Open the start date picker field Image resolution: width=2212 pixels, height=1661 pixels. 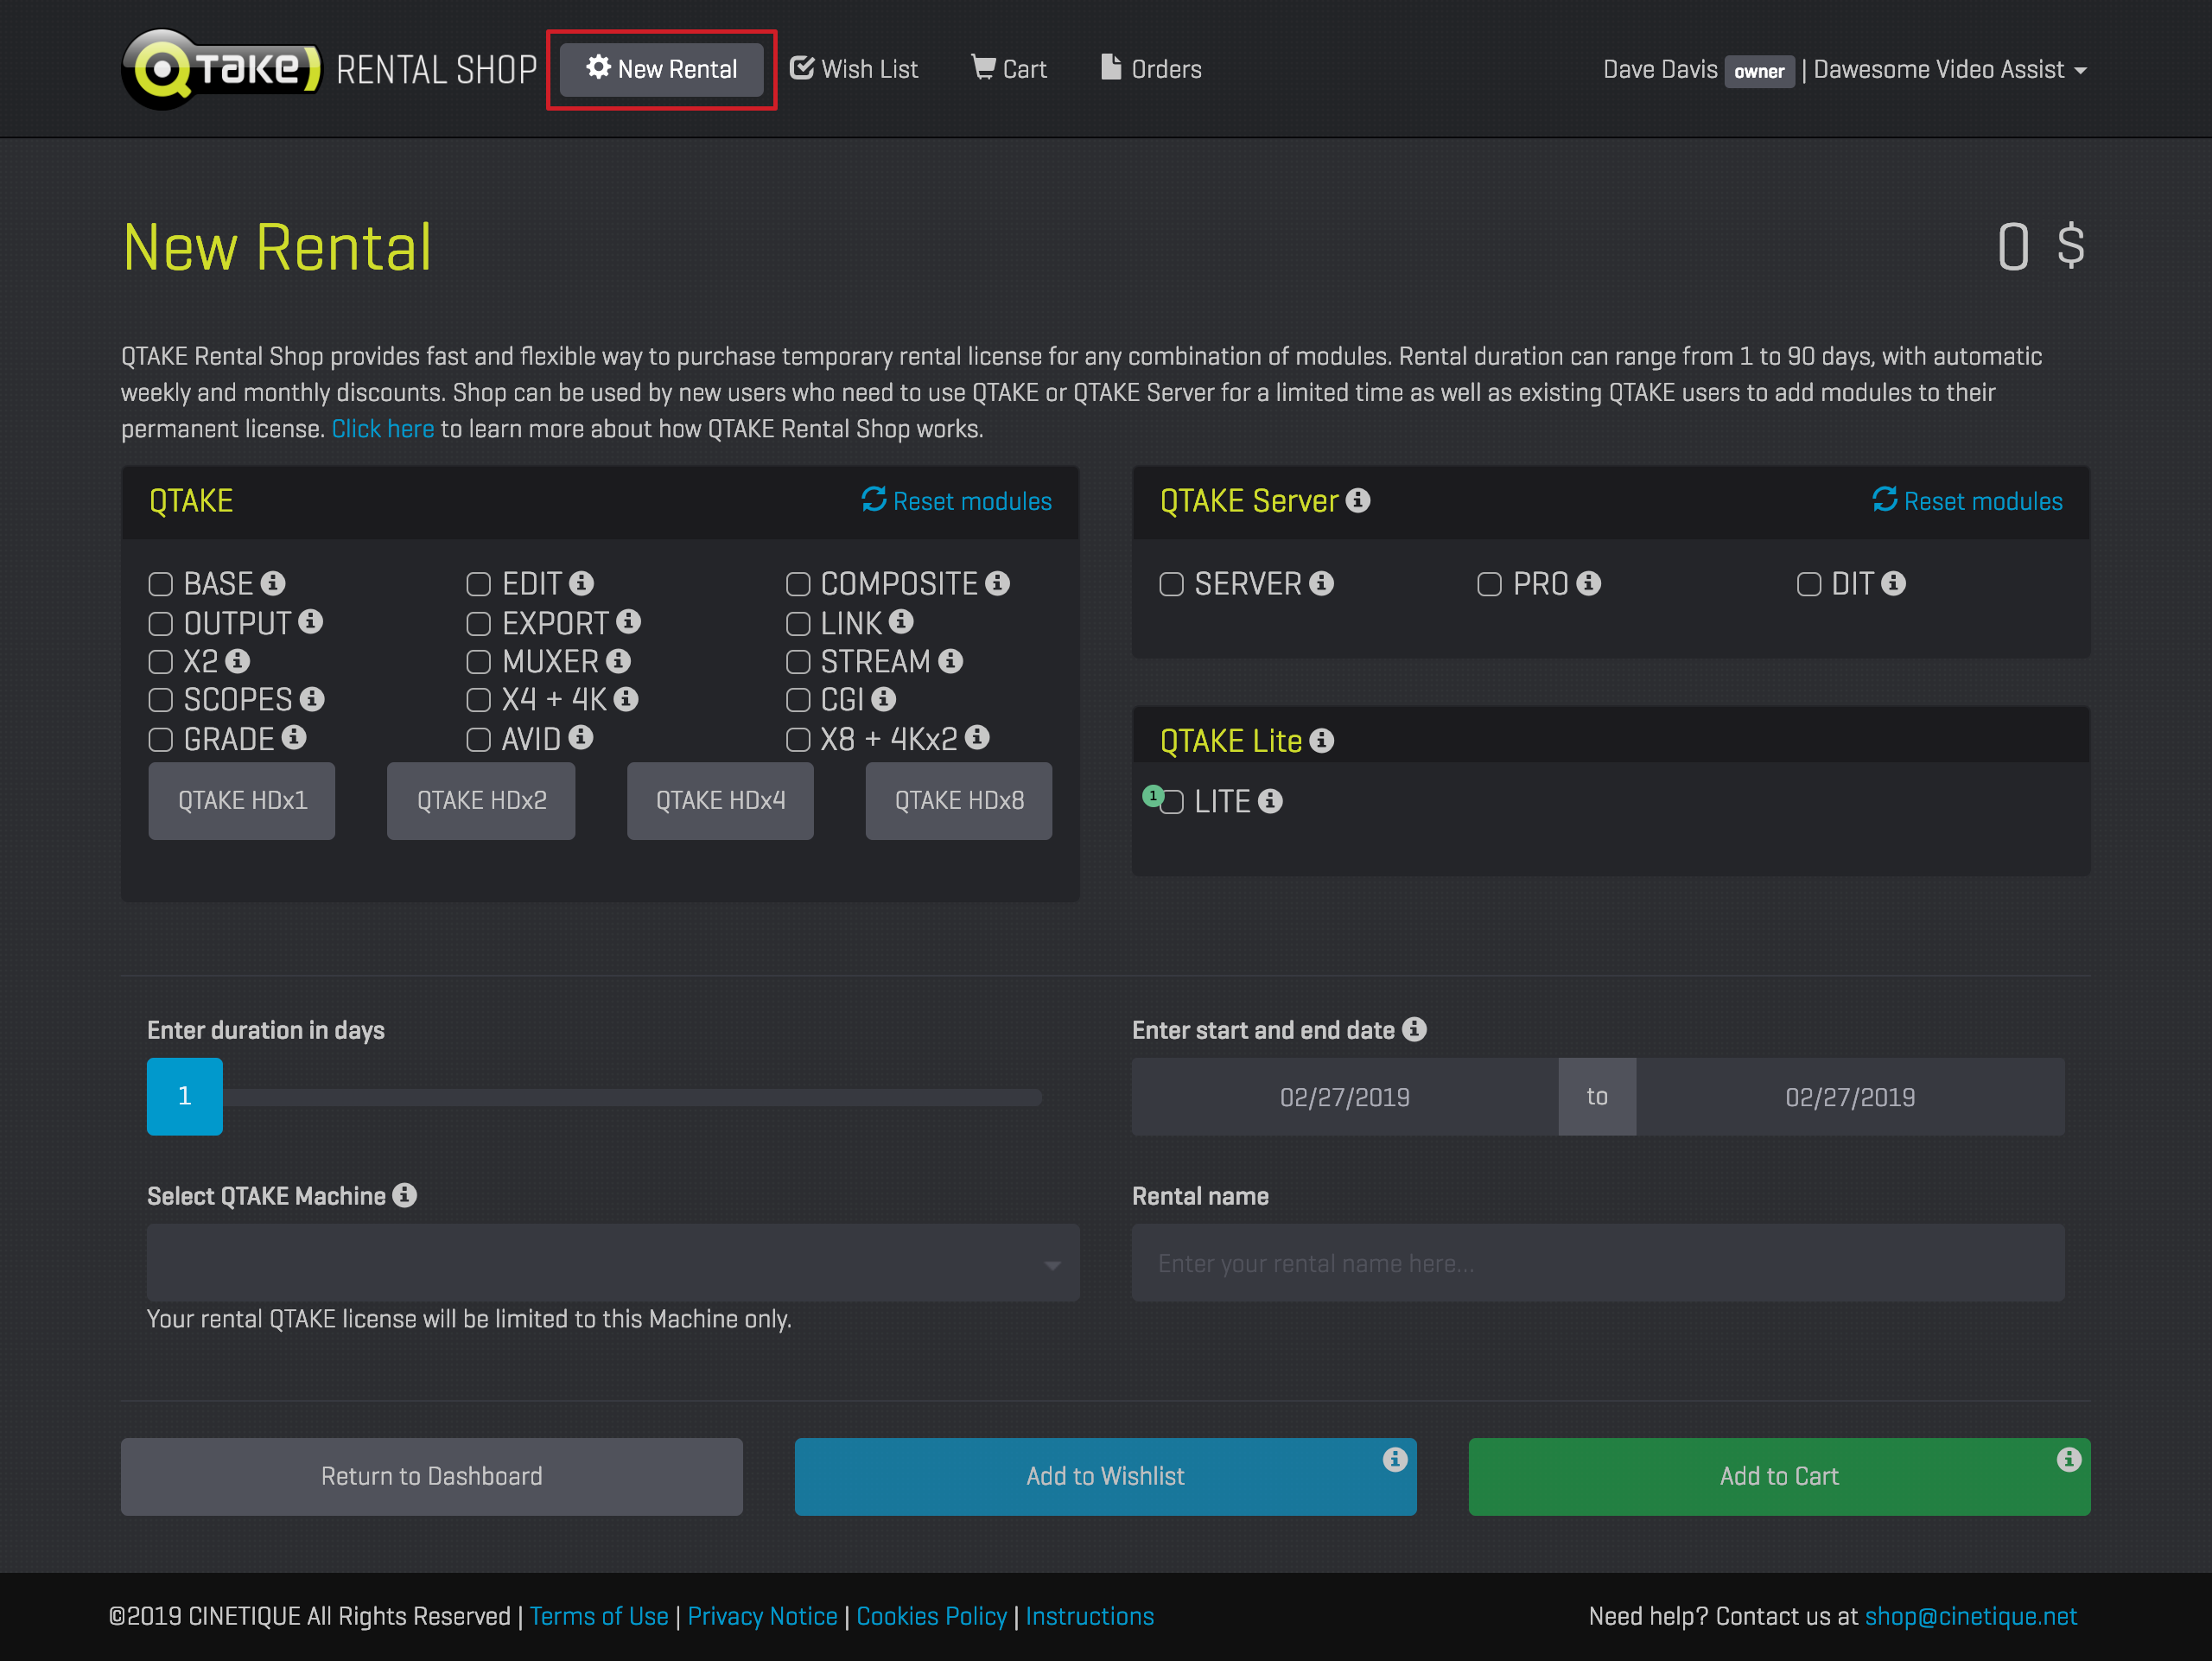point(1344,1097)
